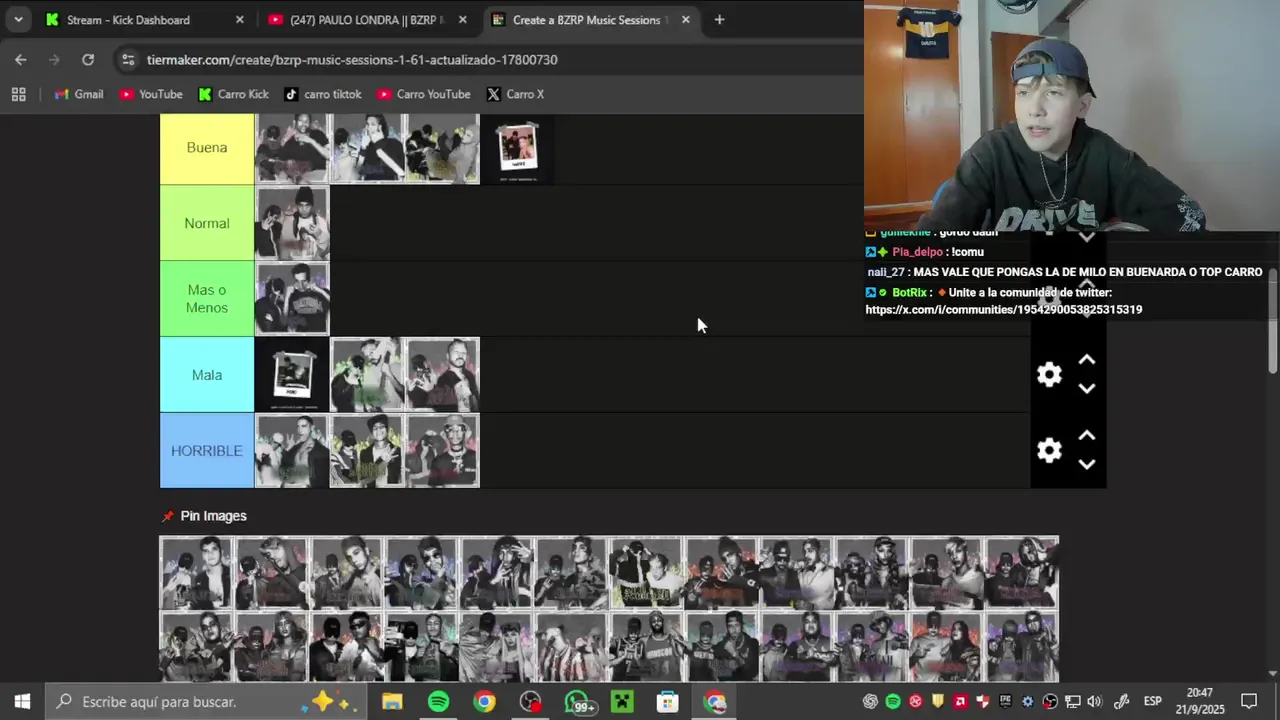The width and height of the screenshot is (1280, 720).
Task: Click the browser back arrow
Action: pos(21,60)
